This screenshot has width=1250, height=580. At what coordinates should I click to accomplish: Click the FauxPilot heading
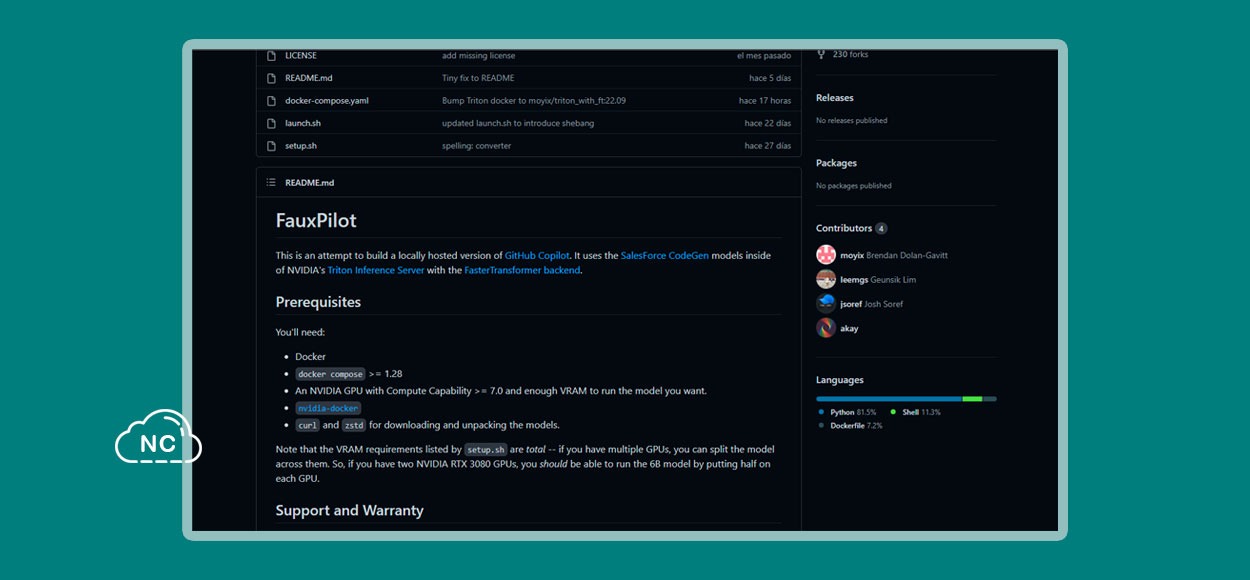click(x=316, y=220)
